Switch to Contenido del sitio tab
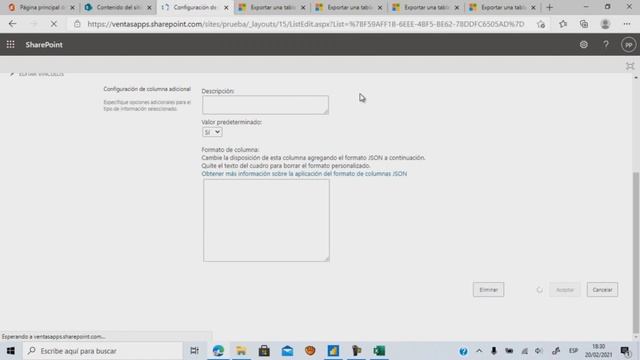 tap(119, 7)
